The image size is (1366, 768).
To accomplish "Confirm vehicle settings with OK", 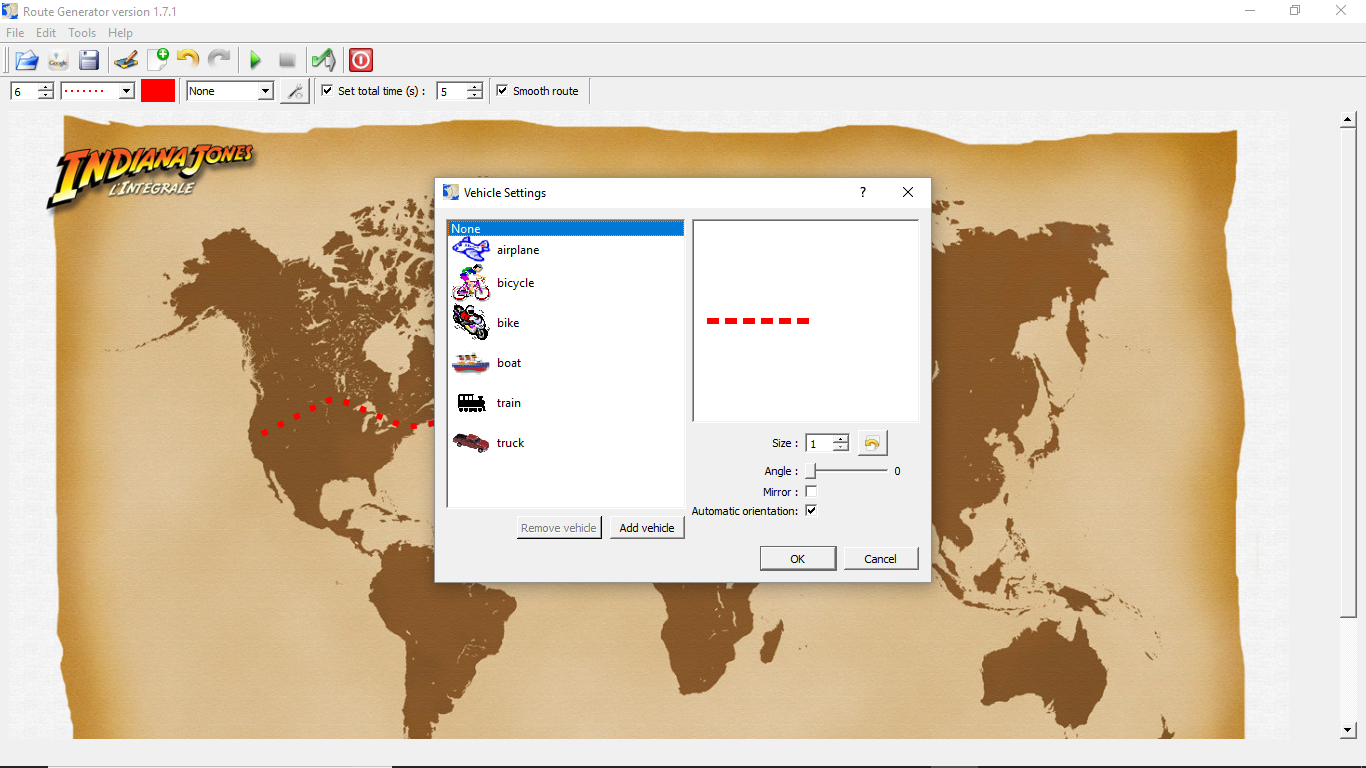I will click(798, 559).
